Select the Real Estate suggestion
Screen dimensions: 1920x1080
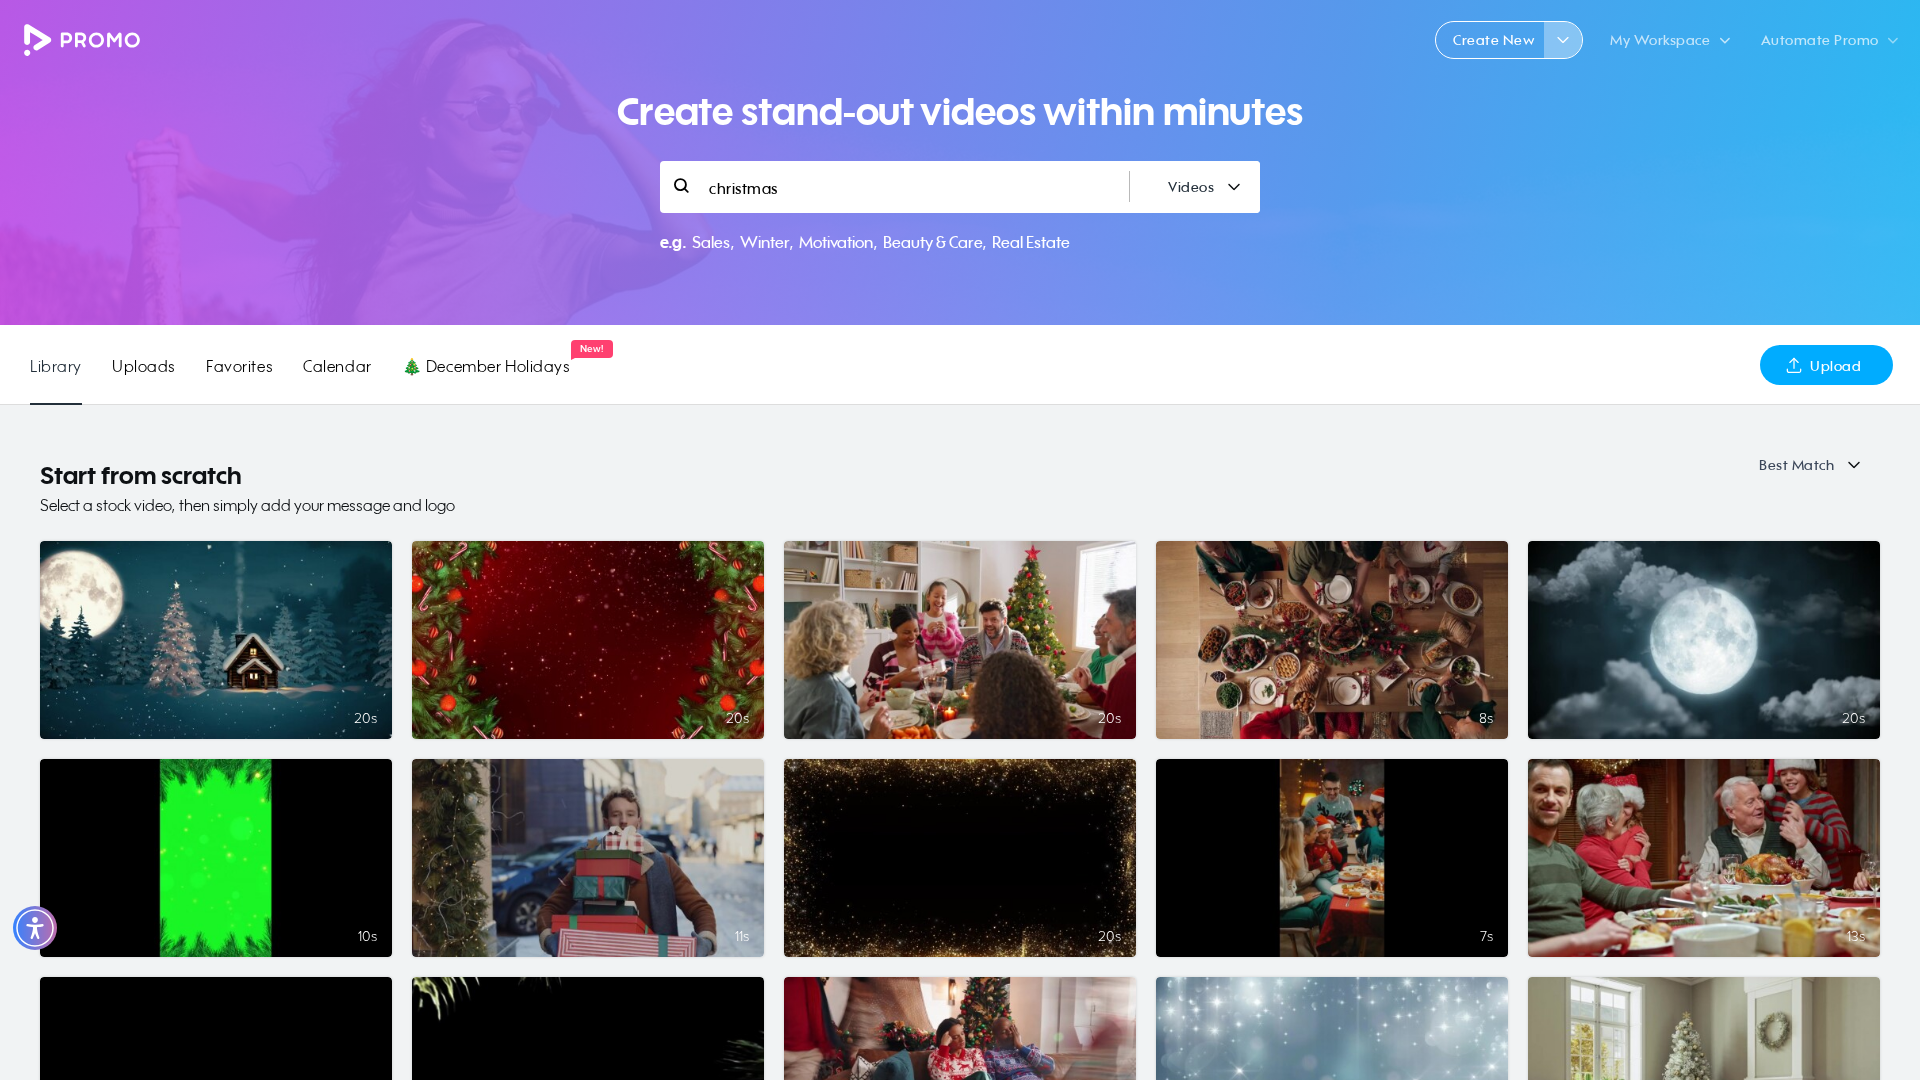tap(1030, 242)
